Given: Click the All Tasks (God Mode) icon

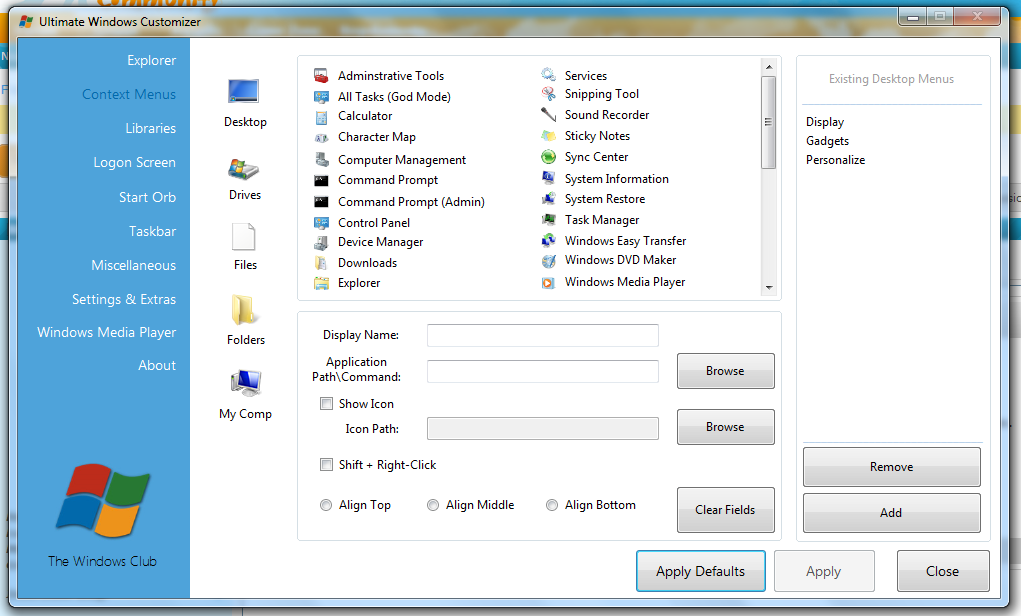Looking at the screenshot, I should [x=321, y=97].
